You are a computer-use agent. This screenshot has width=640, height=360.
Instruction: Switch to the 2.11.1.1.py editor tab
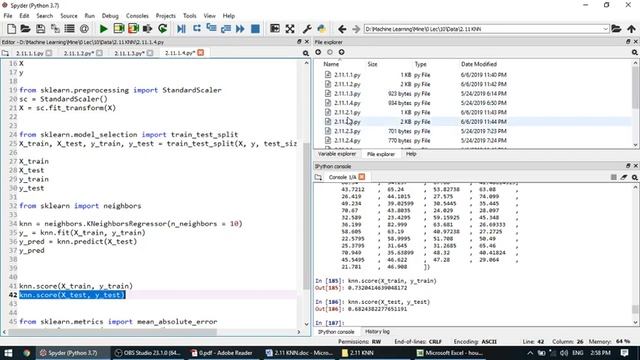29,53
